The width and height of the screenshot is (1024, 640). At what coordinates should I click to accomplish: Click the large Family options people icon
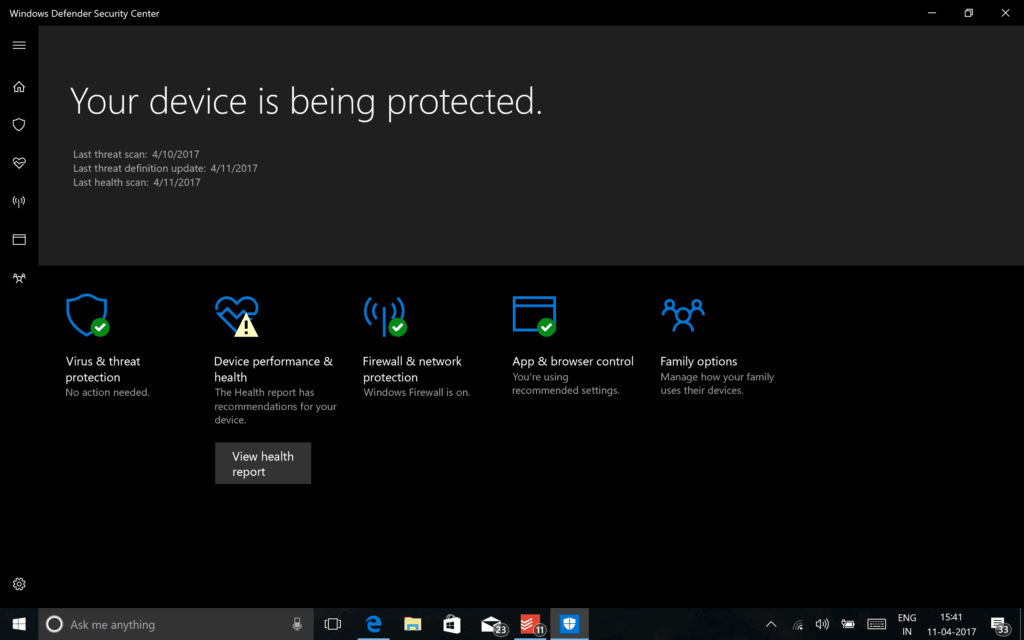tap(683, 315)
